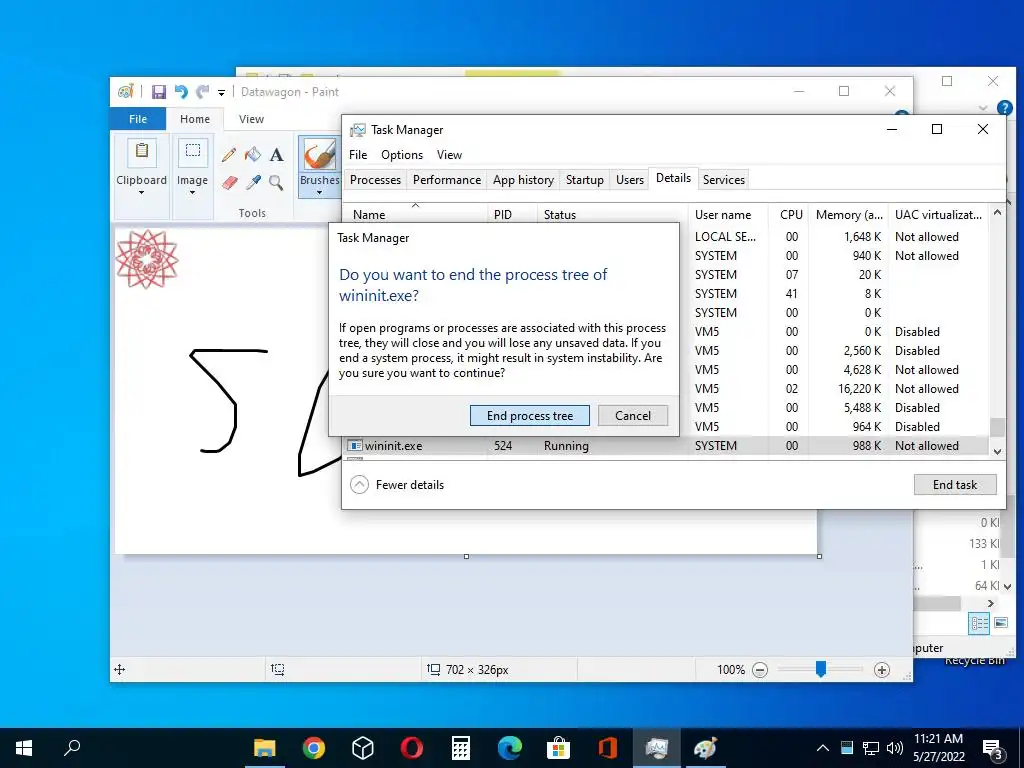Click the zoom out minus button in Paint
1024x768 pixels.
click(760, 669)
